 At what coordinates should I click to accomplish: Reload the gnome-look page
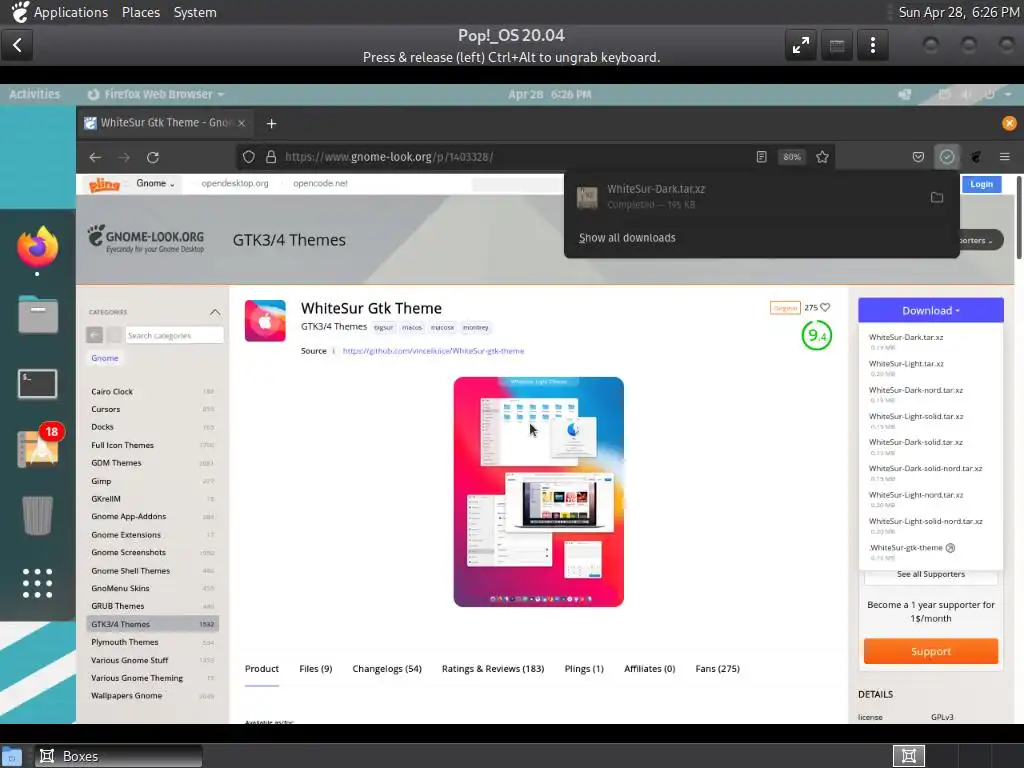point(153,157)
